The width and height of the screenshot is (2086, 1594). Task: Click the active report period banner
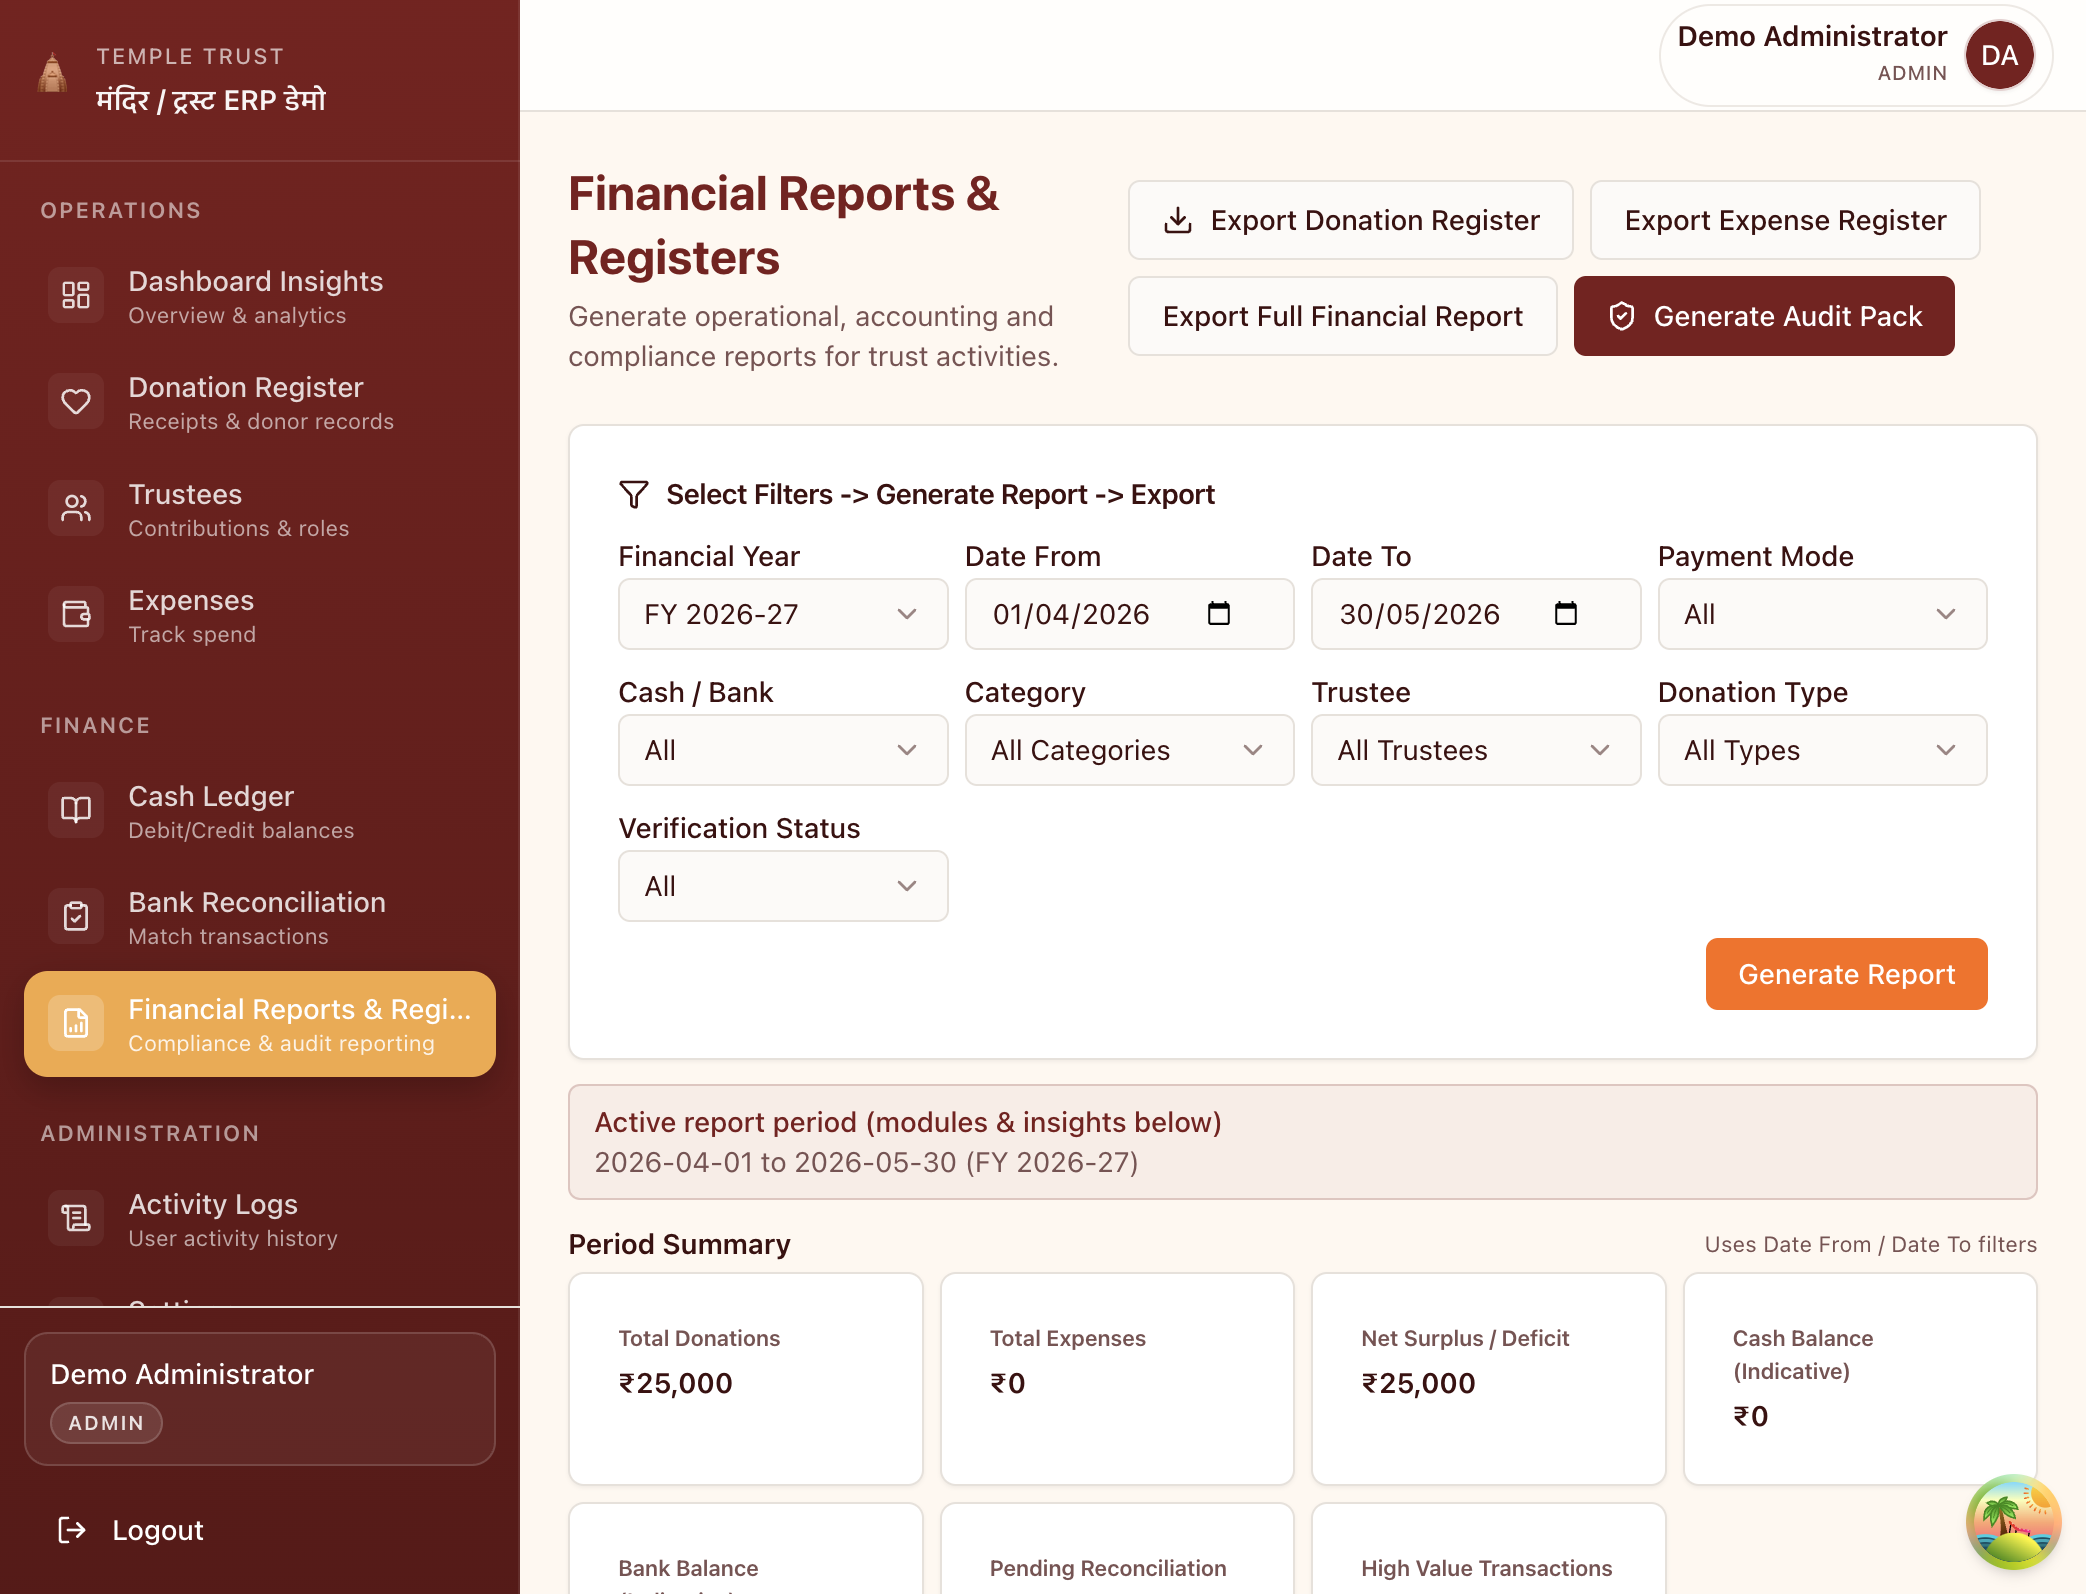click(1302, 1142)
